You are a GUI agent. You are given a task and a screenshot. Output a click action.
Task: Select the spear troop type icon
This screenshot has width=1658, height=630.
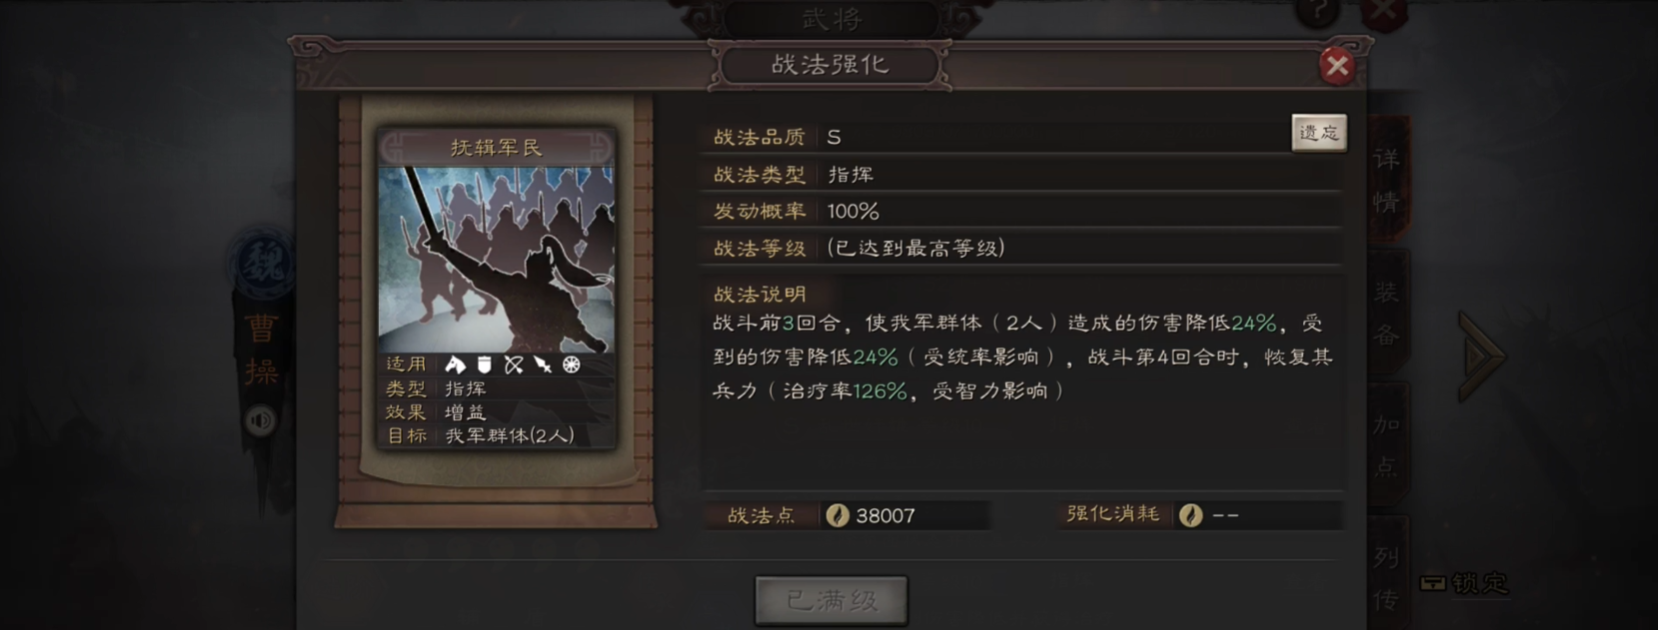click(543, 365)
